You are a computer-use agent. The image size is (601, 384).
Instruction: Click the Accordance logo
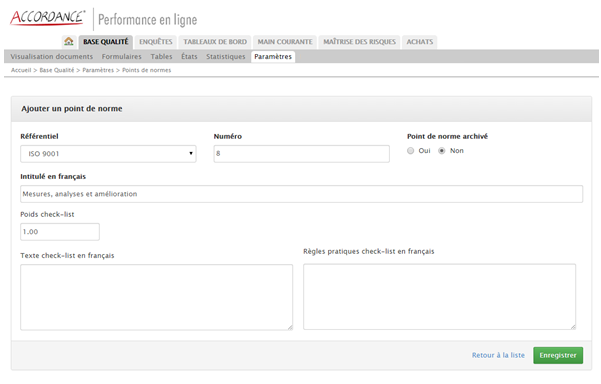(x=48, y=18)
